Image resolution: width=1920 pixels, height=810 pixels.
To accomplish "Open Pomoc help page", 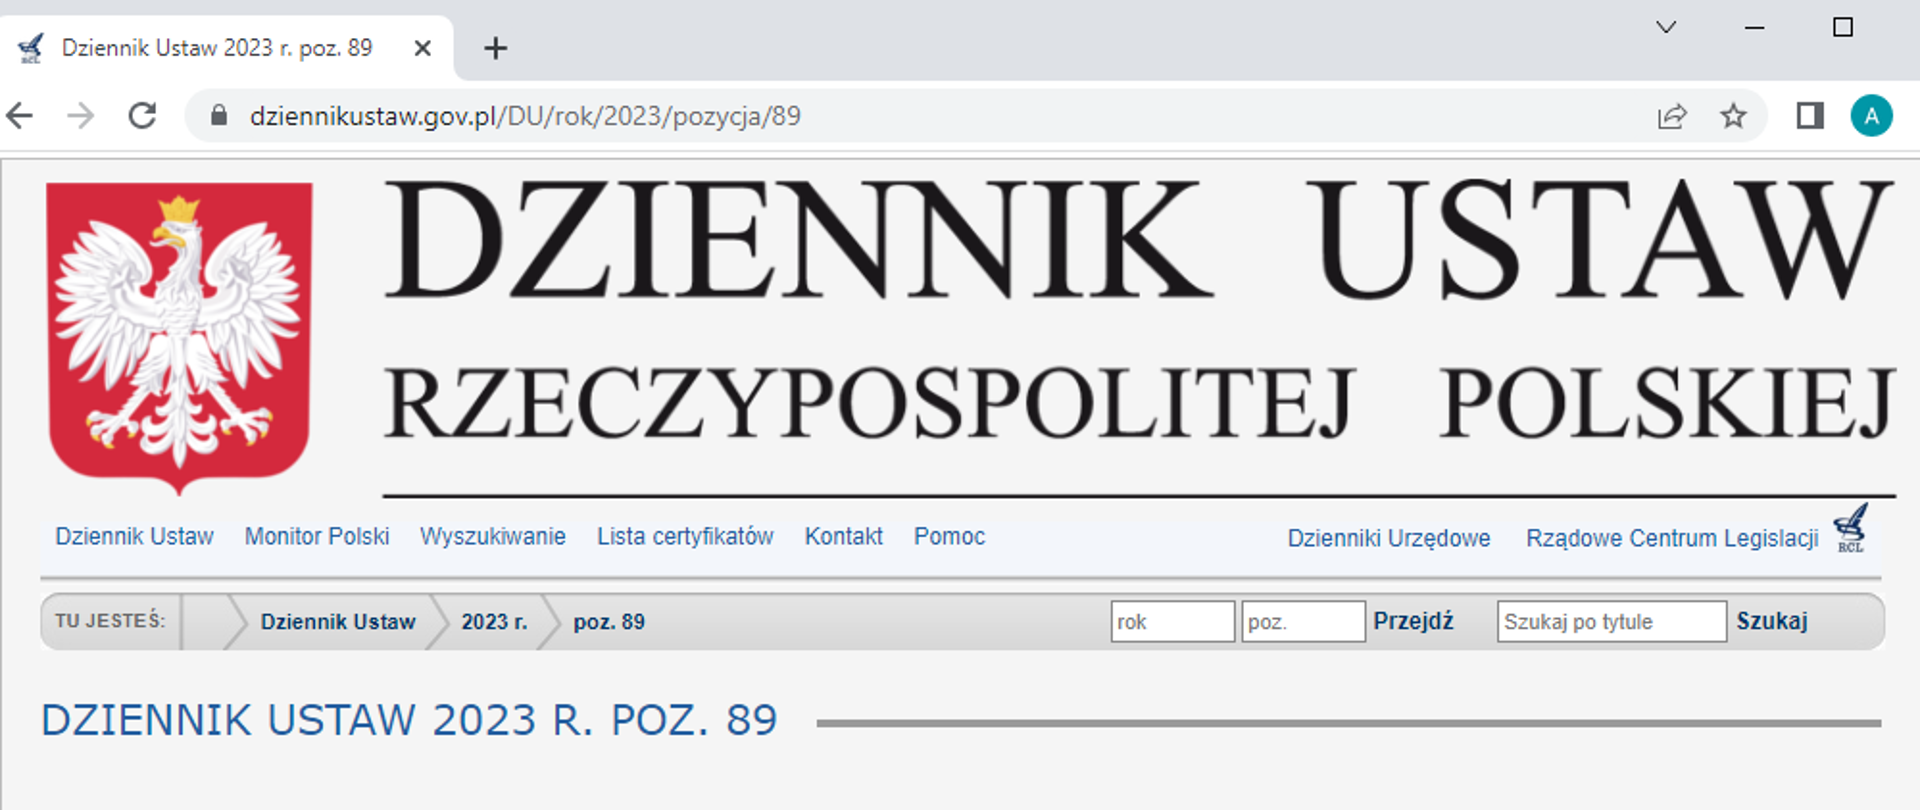I will point(949,537).
